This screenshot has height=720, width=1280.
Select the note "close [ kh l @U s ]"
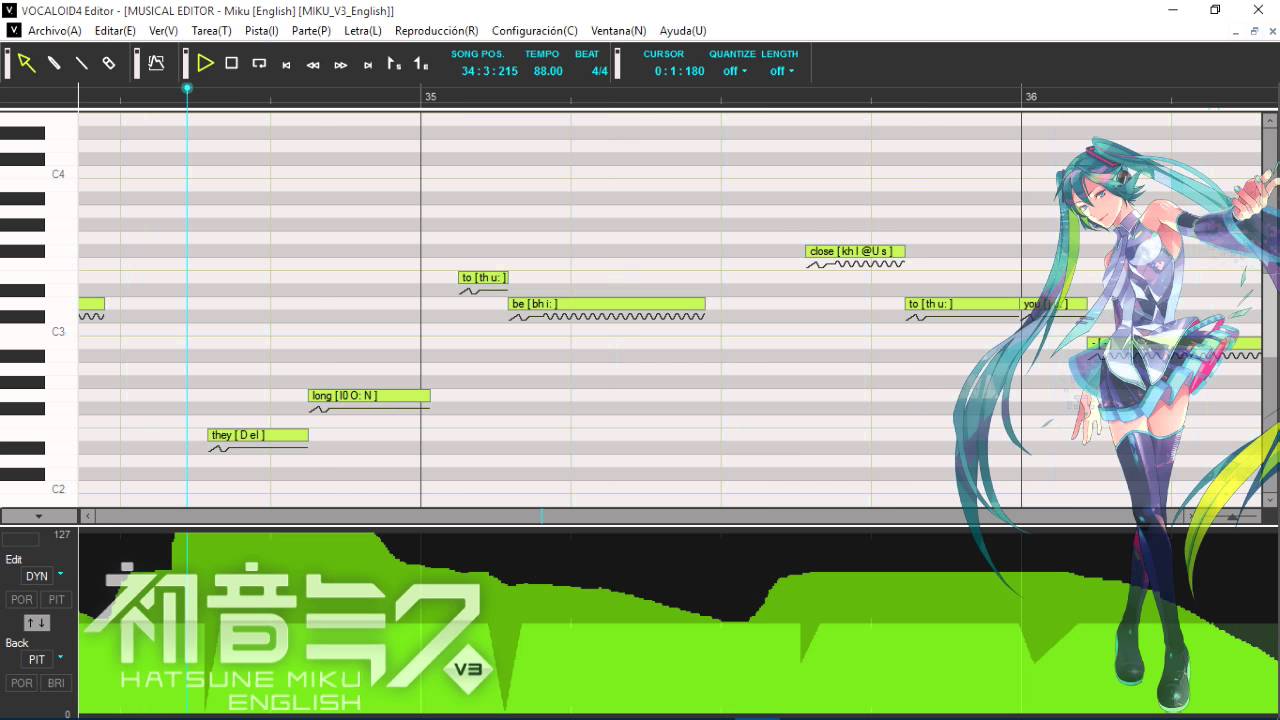[855, 252]
